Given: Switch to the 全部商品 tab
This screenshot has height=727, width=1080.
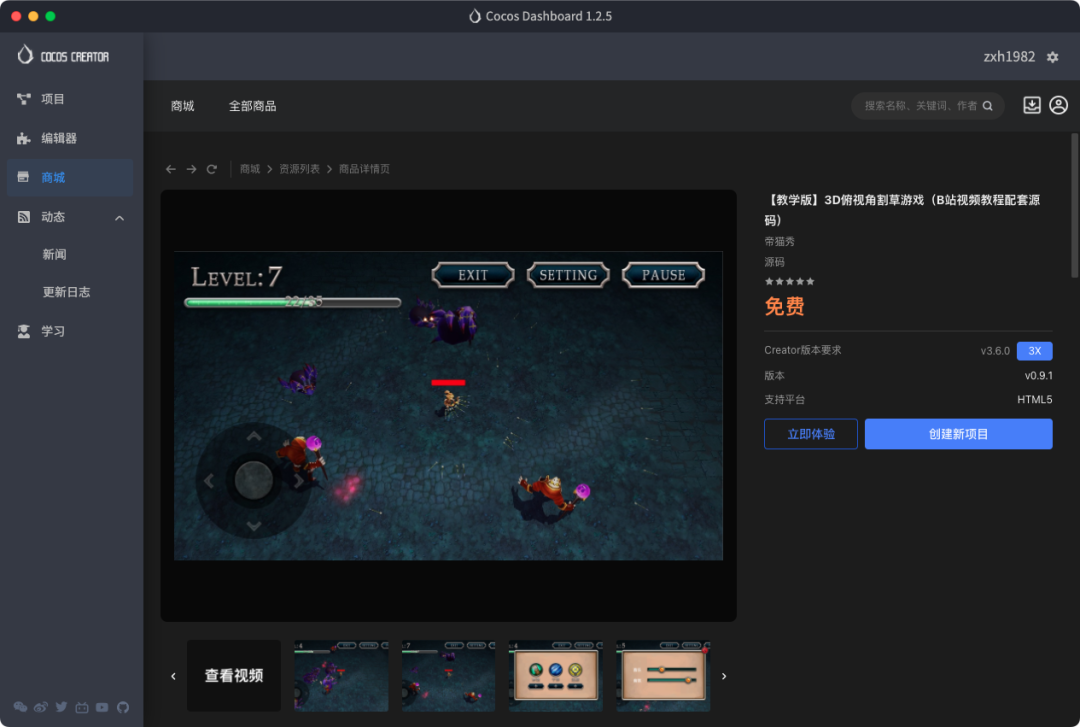Looking at the screenshot, I should pyautogui.click(x=253, y=106).
